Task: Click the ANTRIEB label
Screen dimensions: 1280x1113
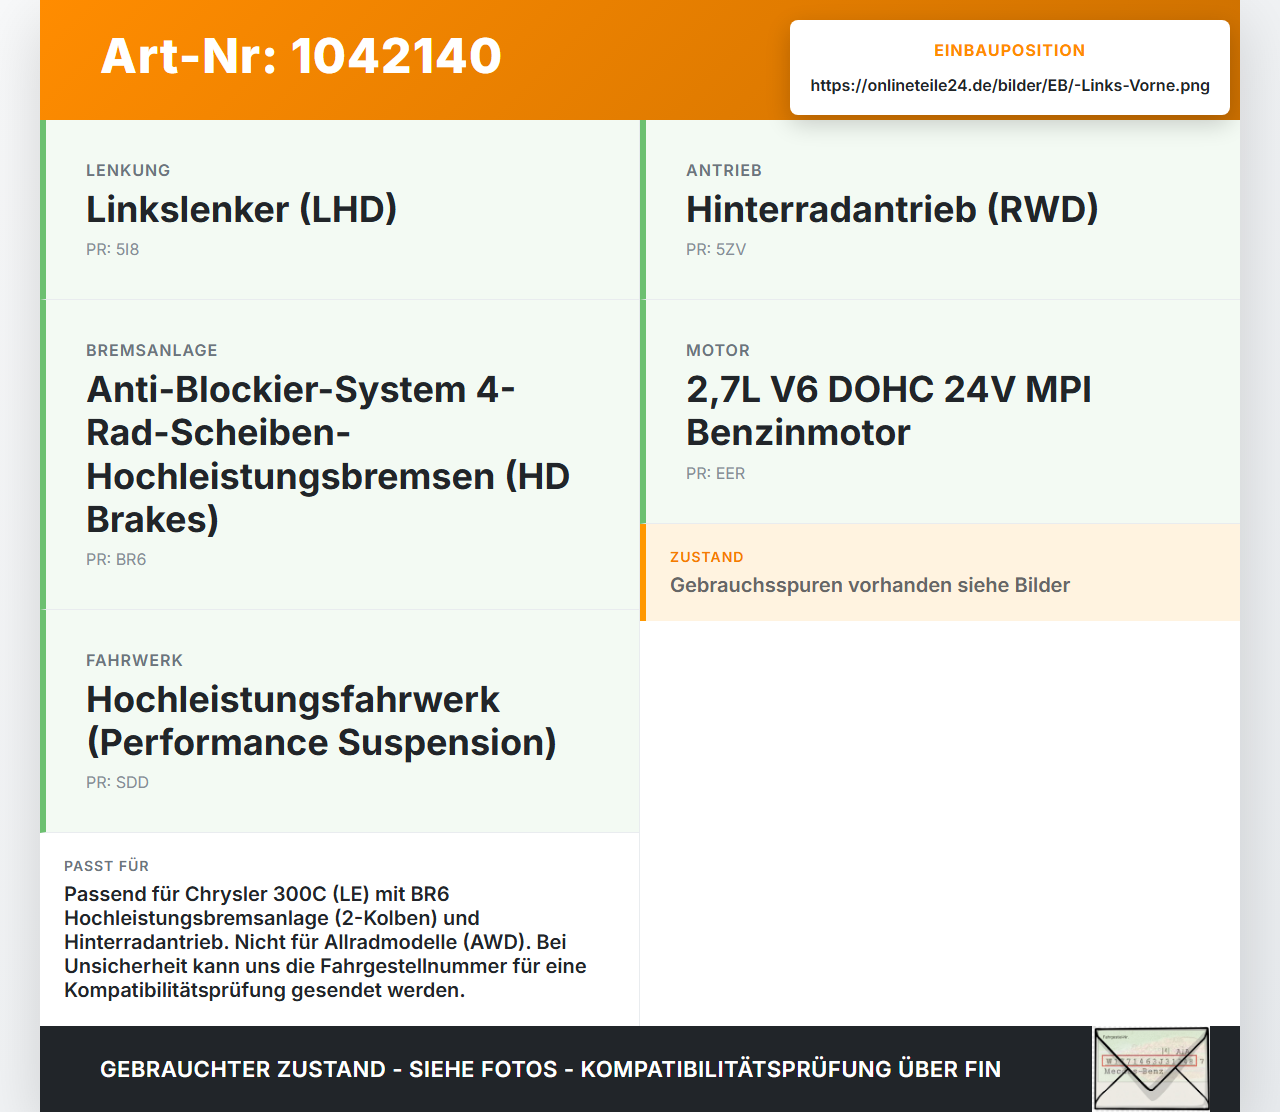Action: pyautogui.click(x=724, y=170)
